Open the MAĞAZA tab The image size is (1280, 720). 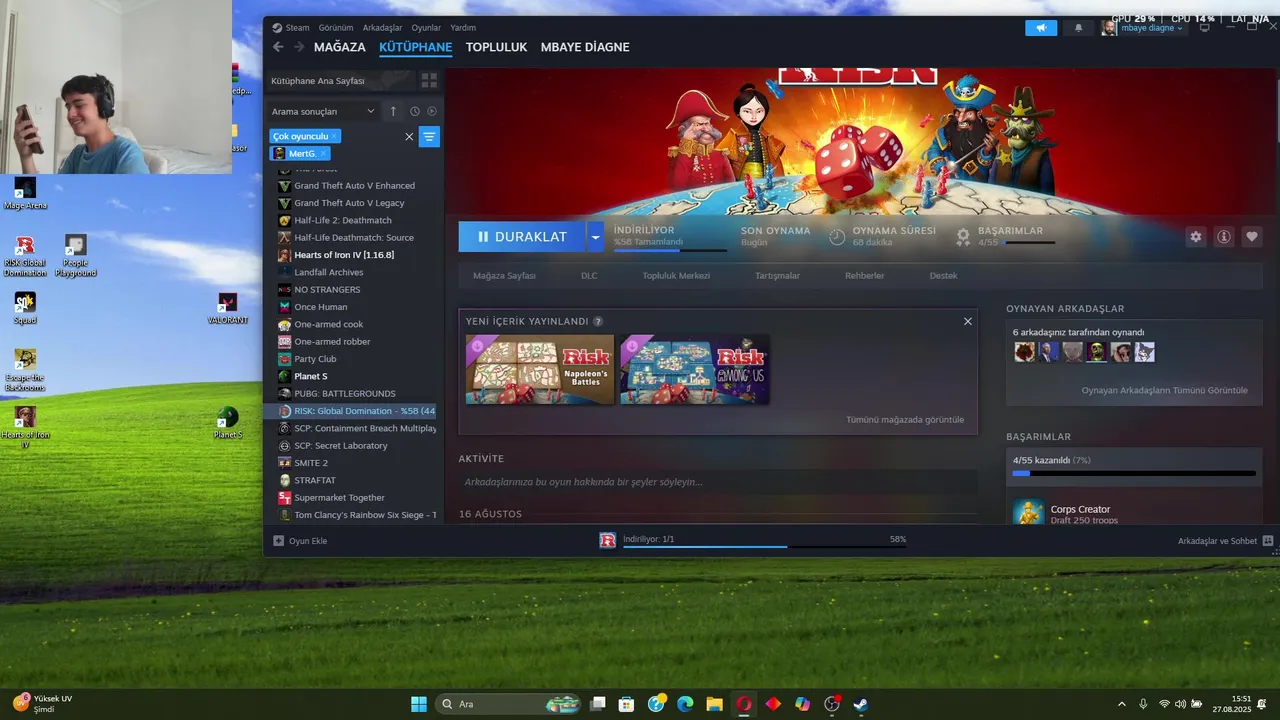340,47
